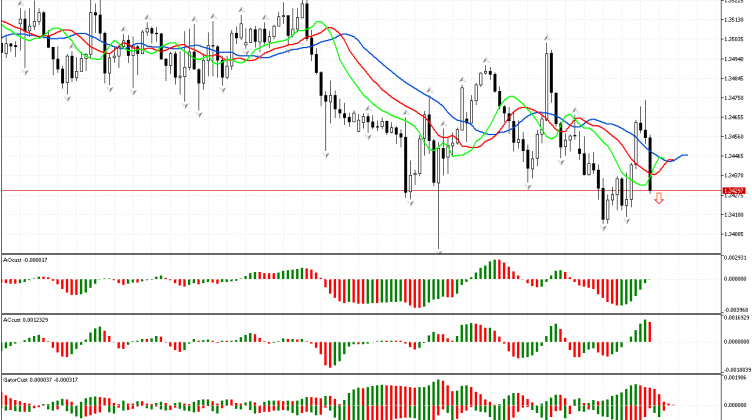The width and height of the screenshot is (752, 420).
Task: Click the 0.002911 AOcust scale value
Action: pos(735,258)
